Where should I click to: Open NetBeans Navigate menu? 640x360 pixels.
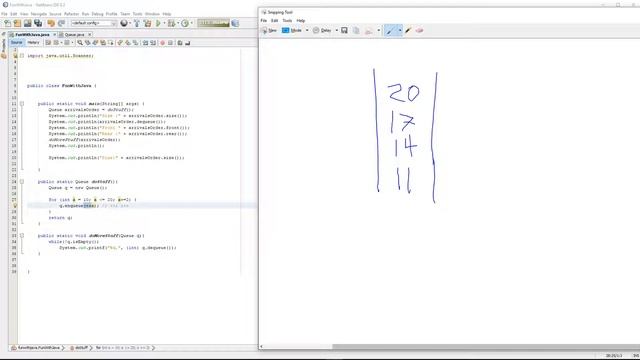click(x=39, y=14)
